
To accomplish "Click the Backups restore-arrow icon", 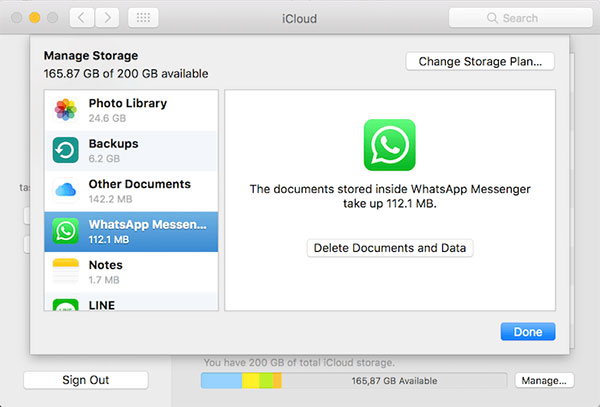I will [x=65, y=150].
